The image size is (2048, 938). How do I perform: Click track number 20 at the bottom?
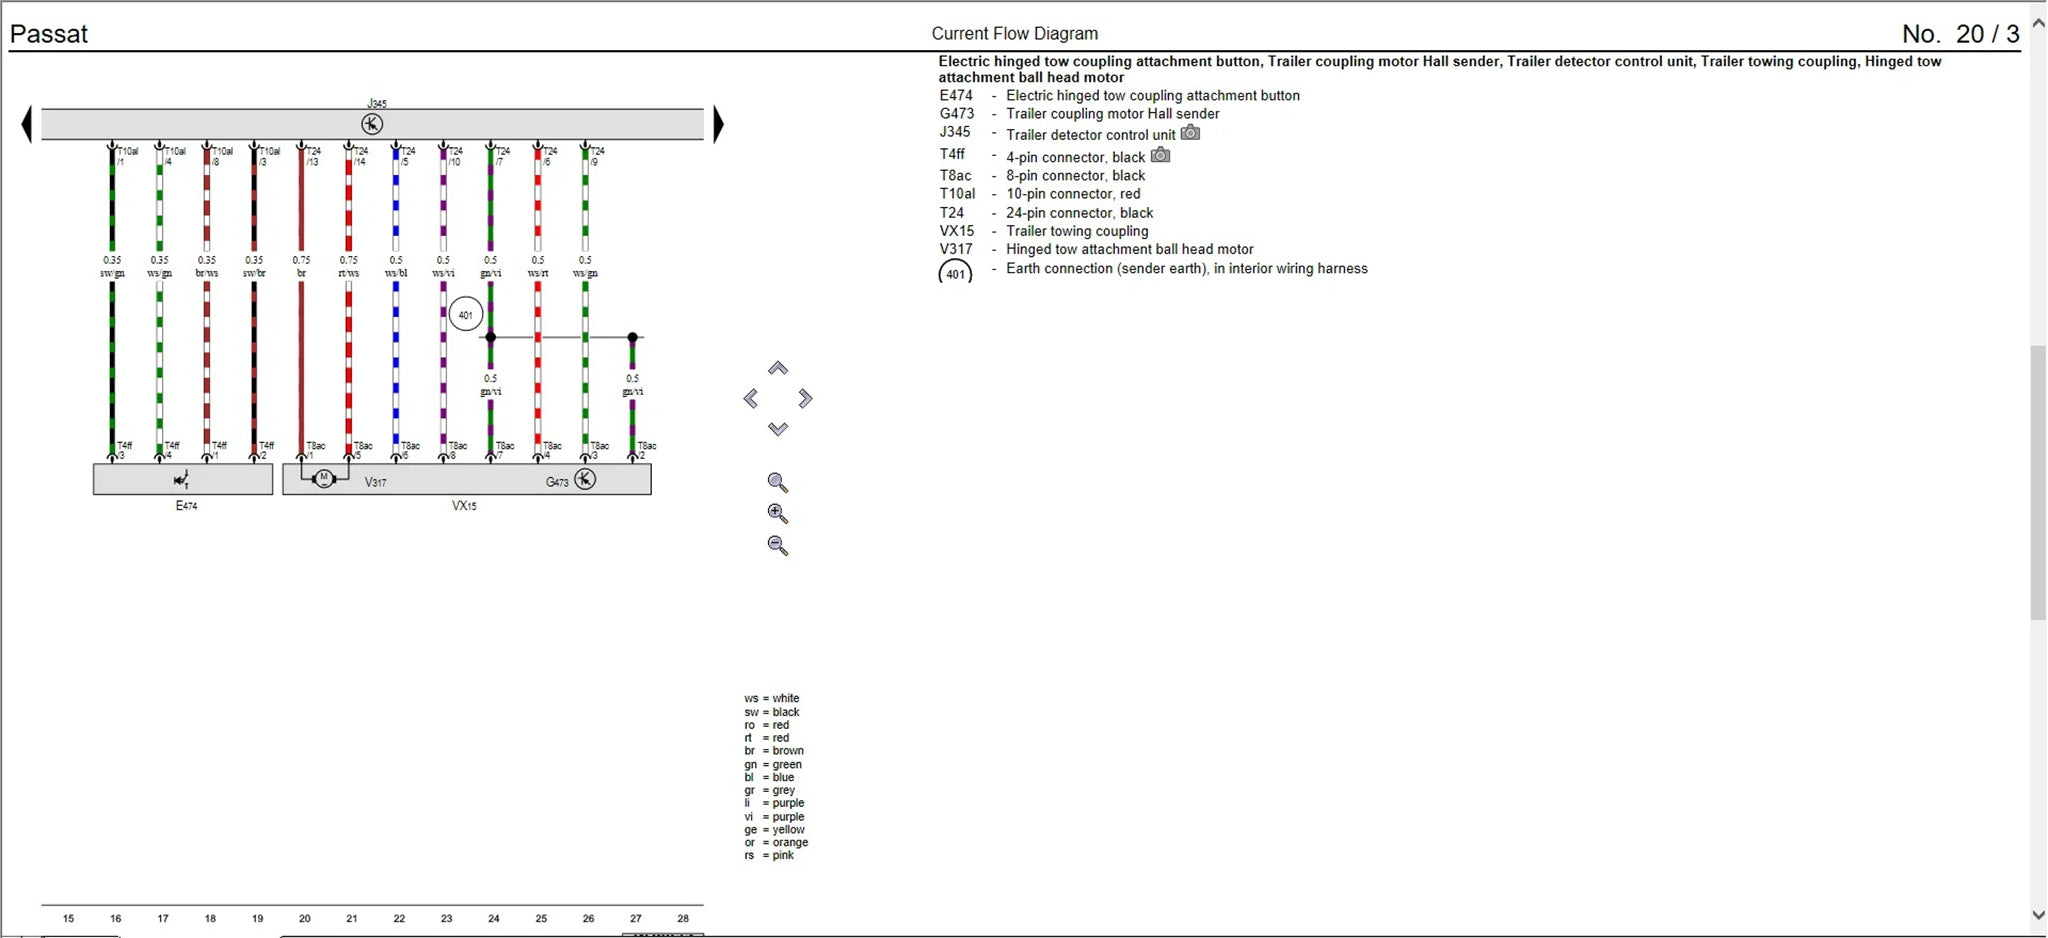pos(305,919)
